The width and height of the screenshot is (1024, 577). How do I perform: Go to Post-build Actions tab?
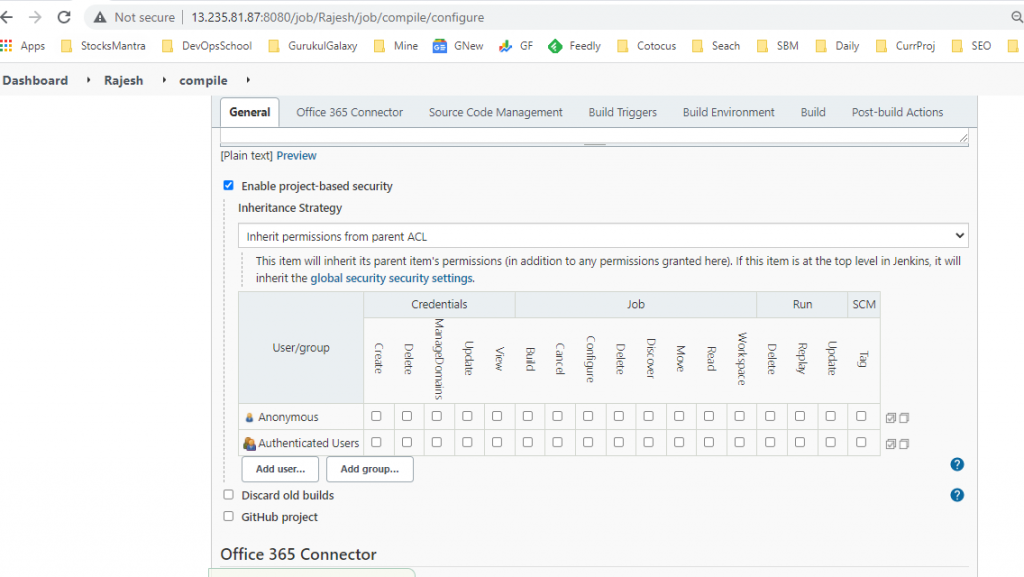pos(897,112)
